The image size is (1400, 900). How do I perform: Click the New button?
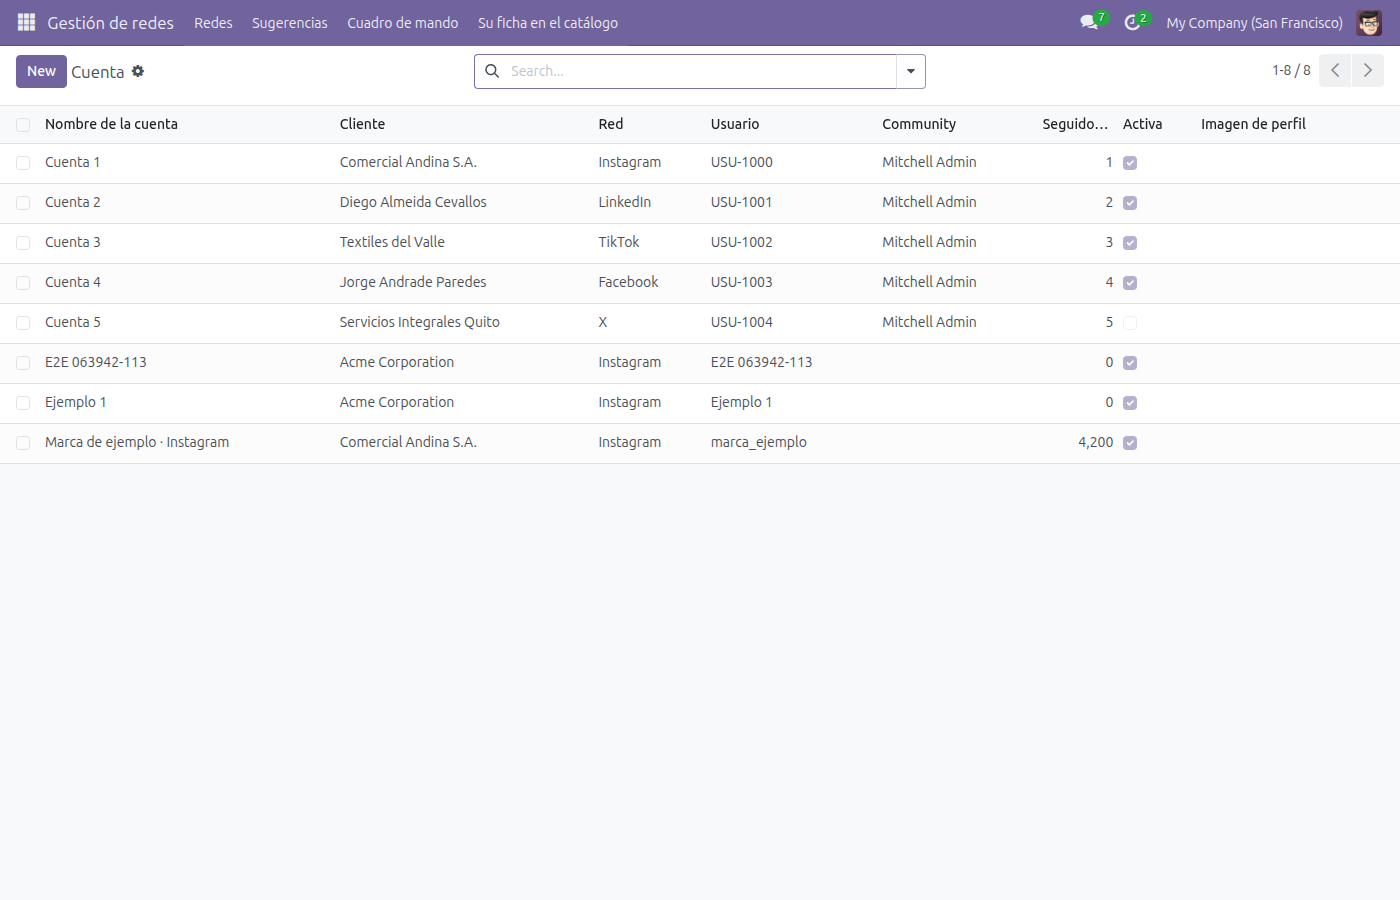point(41,71)
